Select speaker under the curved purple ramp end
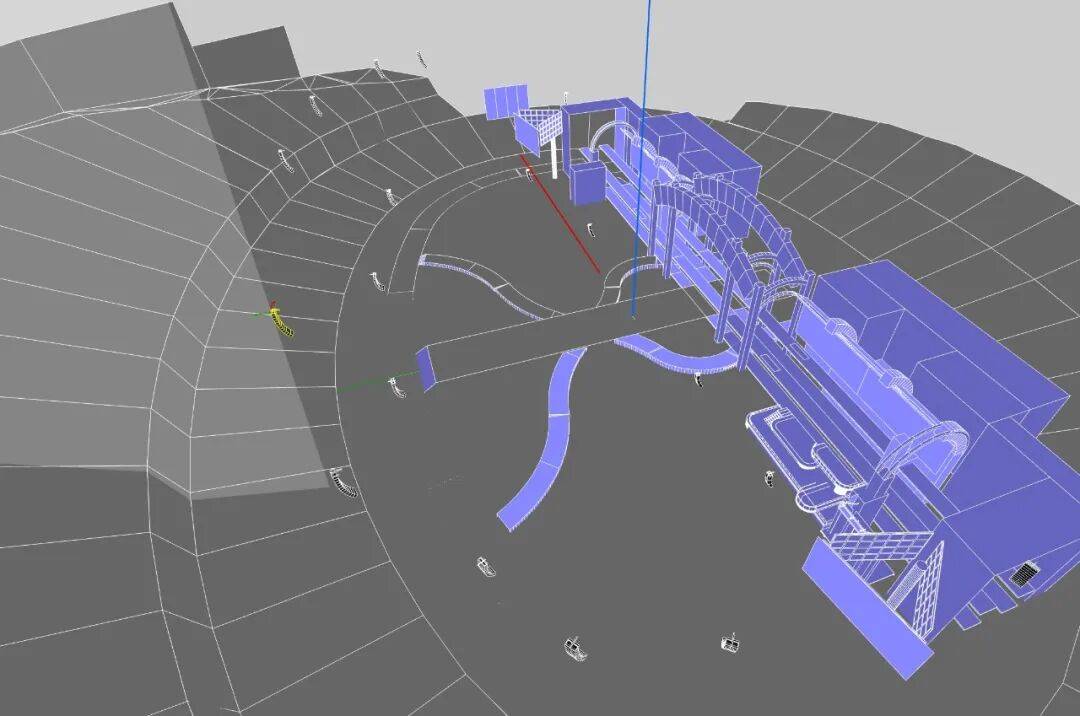The height and width of the screenshot is (716, 1080). pos(487,567)
